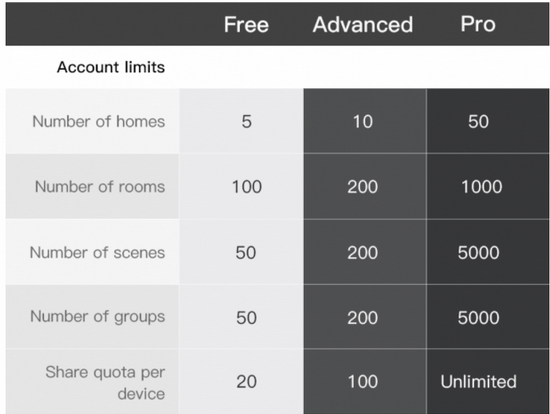The image size is (550, 414).
Task: Click the Share quota per device label
Action: click(105, 383)
